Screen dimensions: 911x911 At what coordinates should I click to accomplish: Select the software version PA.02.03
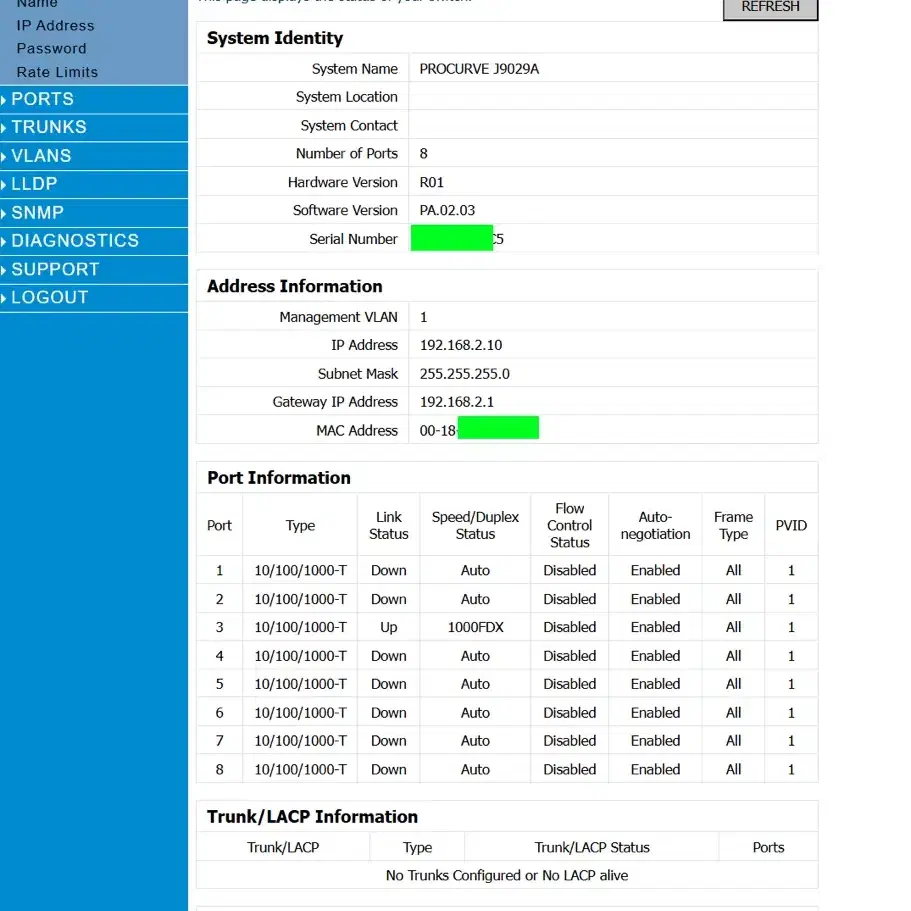(x=447, y=210)
